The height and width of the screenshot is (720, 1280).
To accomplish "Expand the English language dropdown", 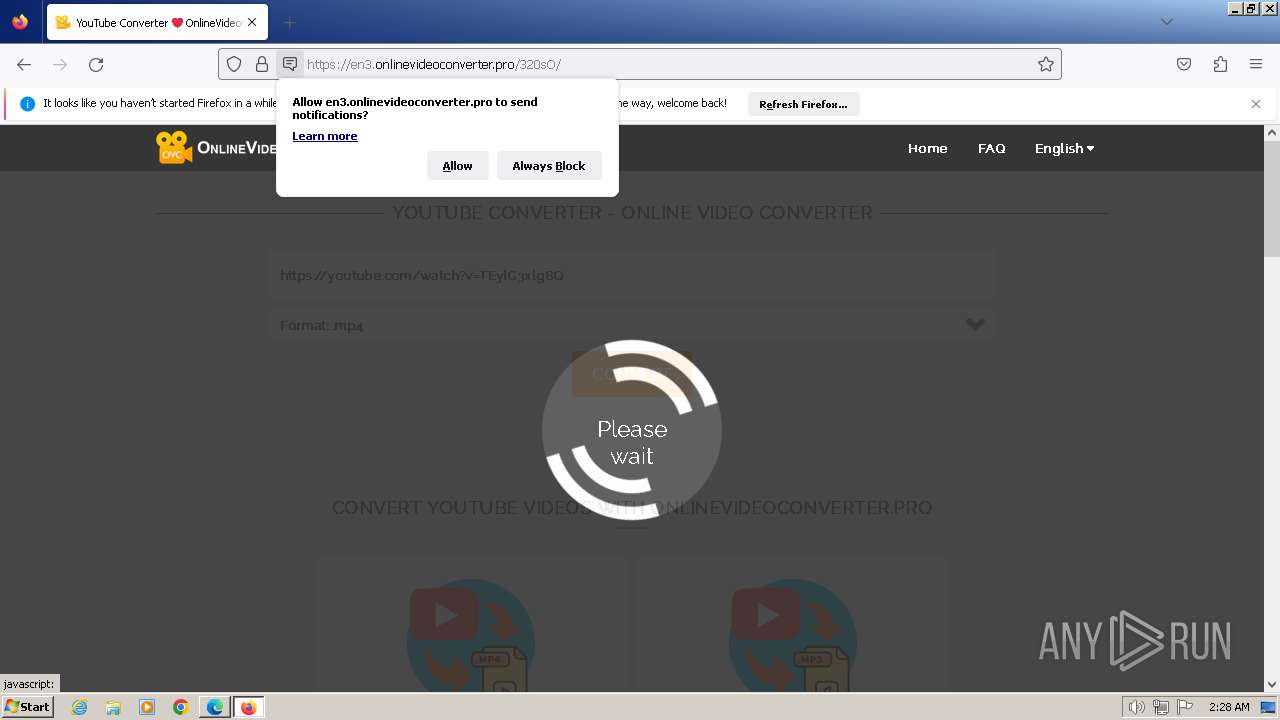I will [x=1064, y=148].
